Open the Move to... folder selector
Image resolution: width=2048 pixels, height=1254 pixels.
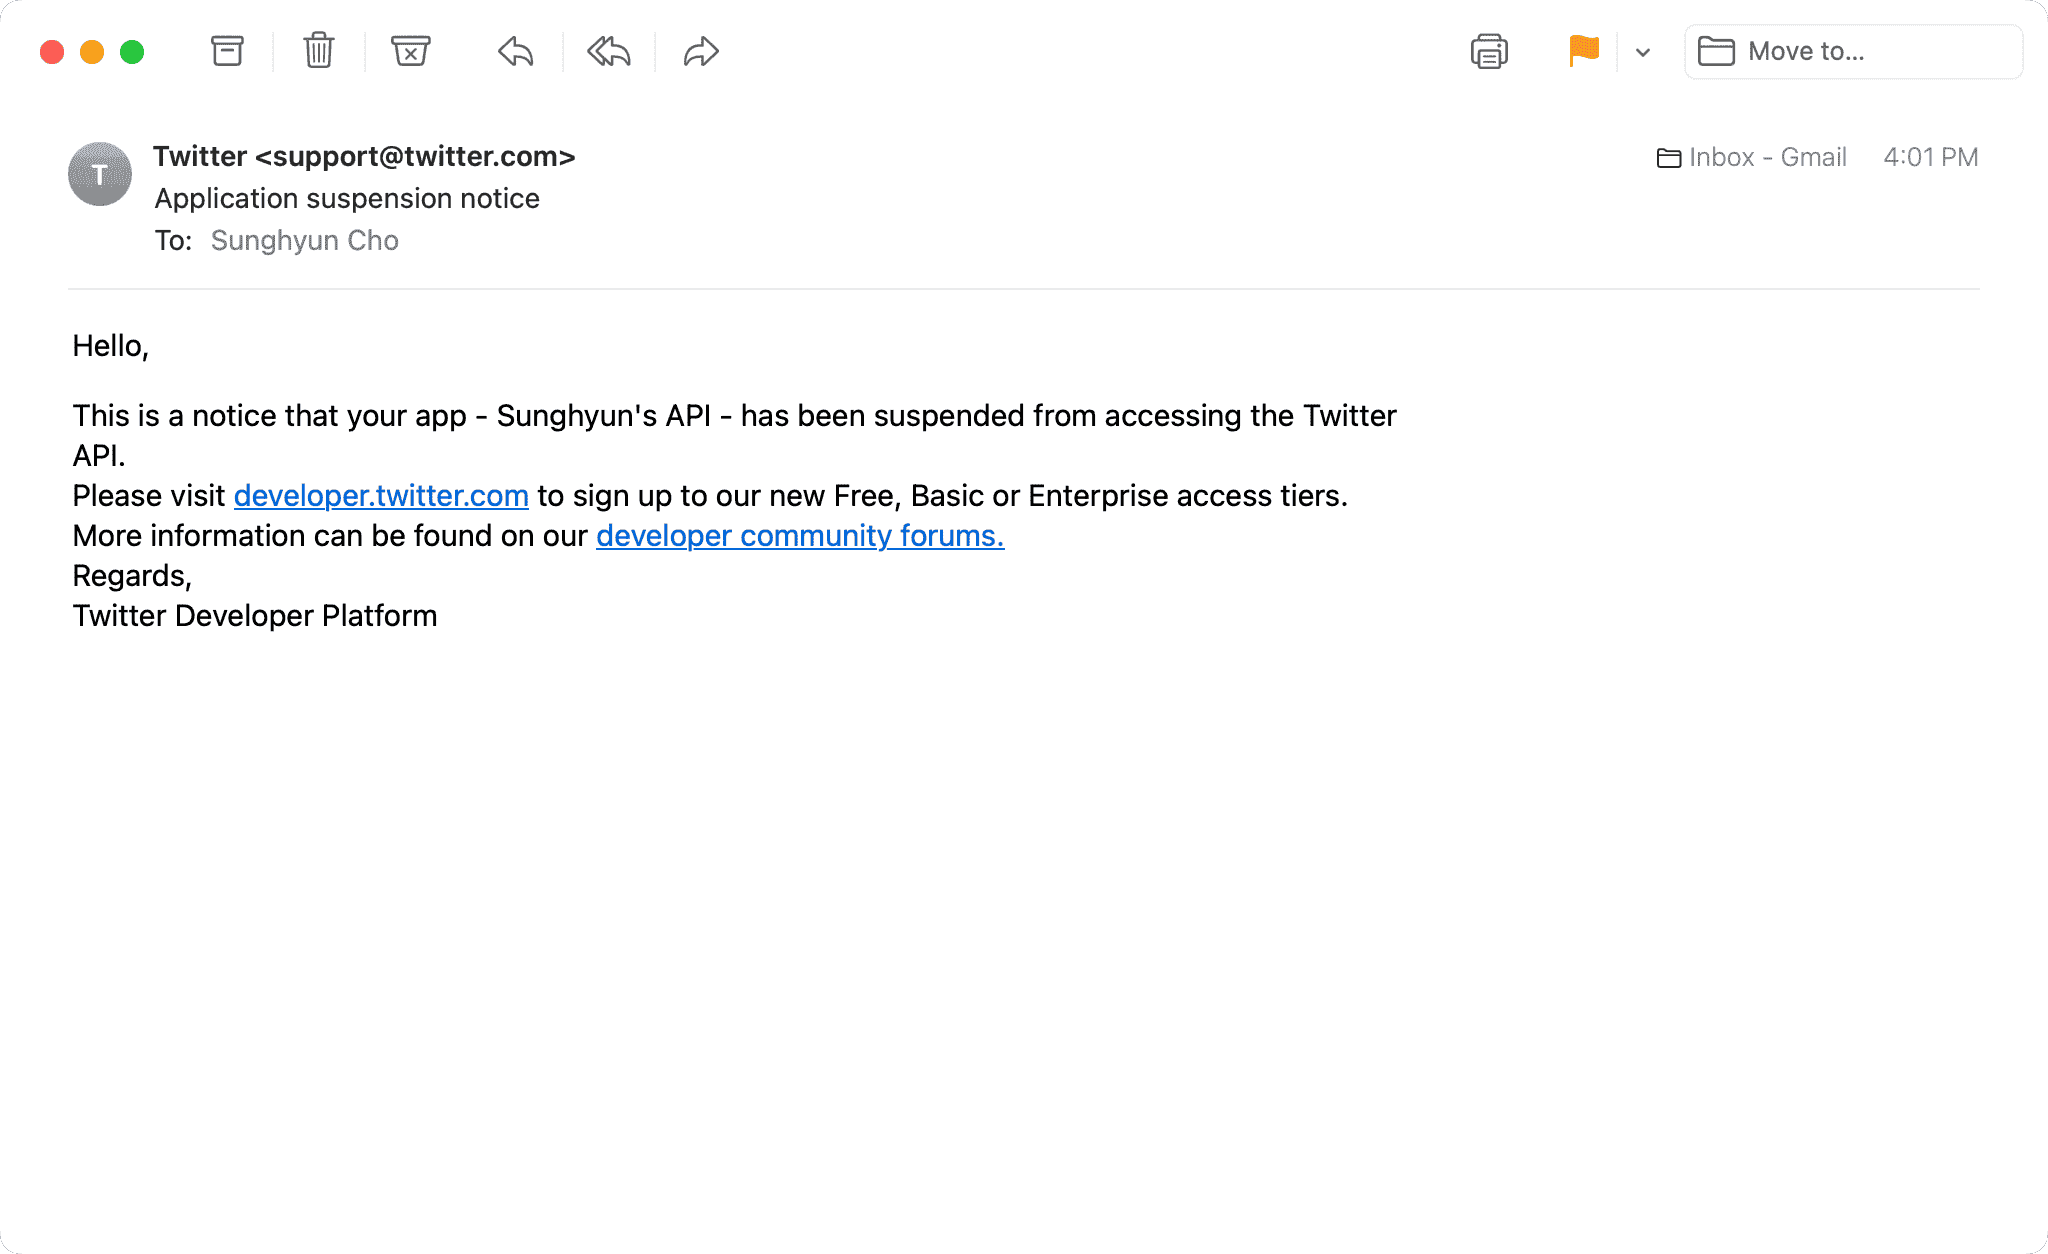(1853, 51)
